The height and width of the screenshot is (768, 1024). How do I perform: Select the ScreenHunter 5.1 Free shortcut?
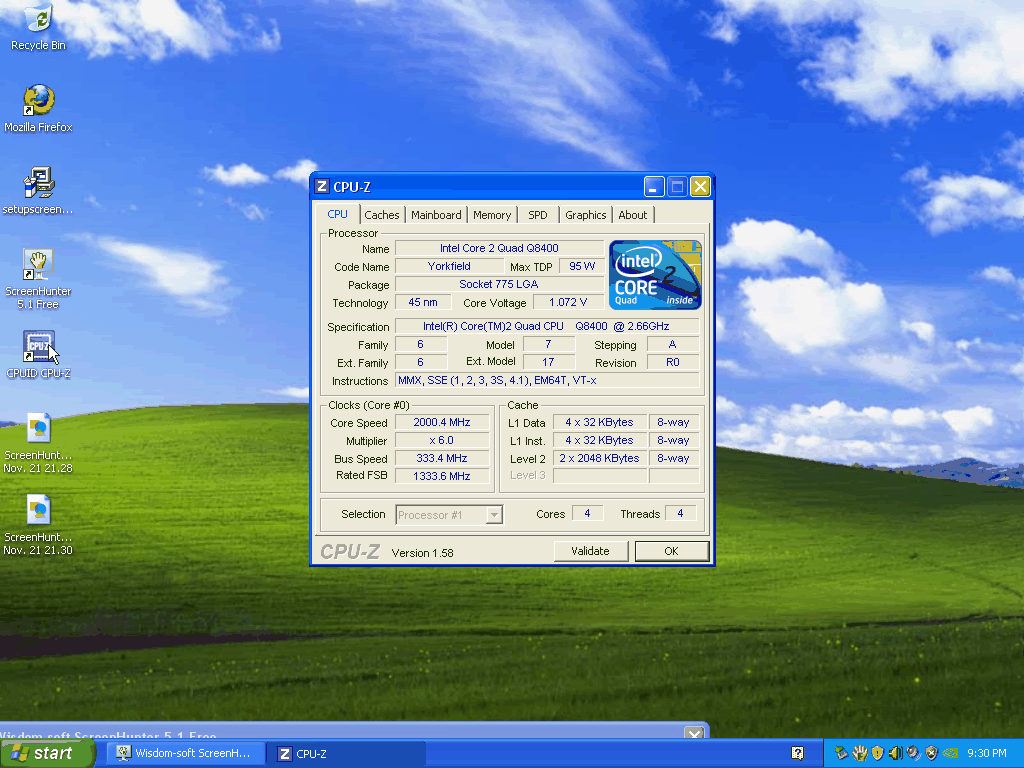coord(38,279)
